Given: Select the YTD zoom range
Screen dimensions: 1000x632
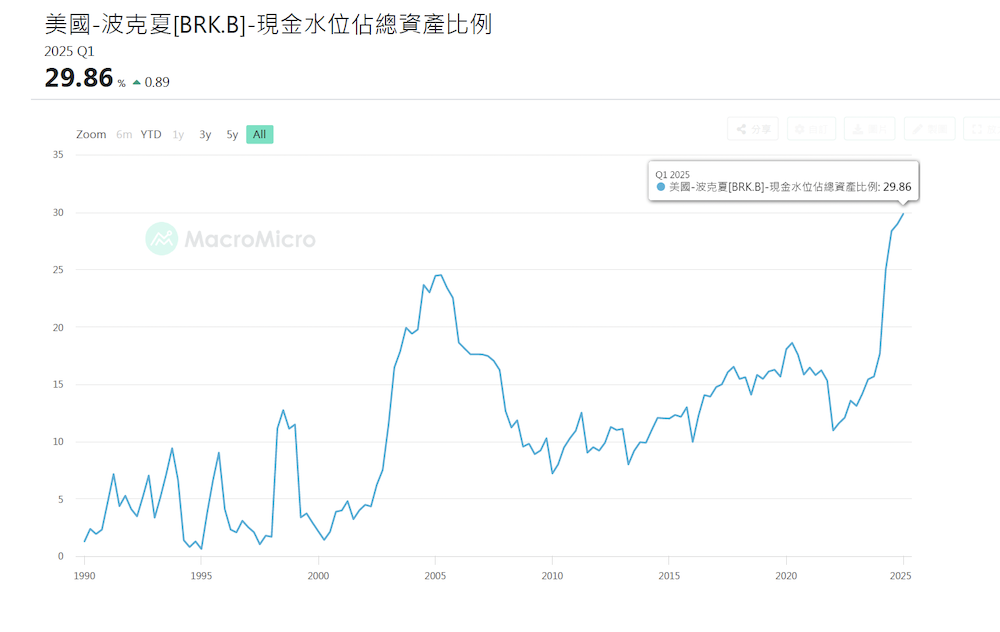Looking at the screenshot, I should pos(151,135).
